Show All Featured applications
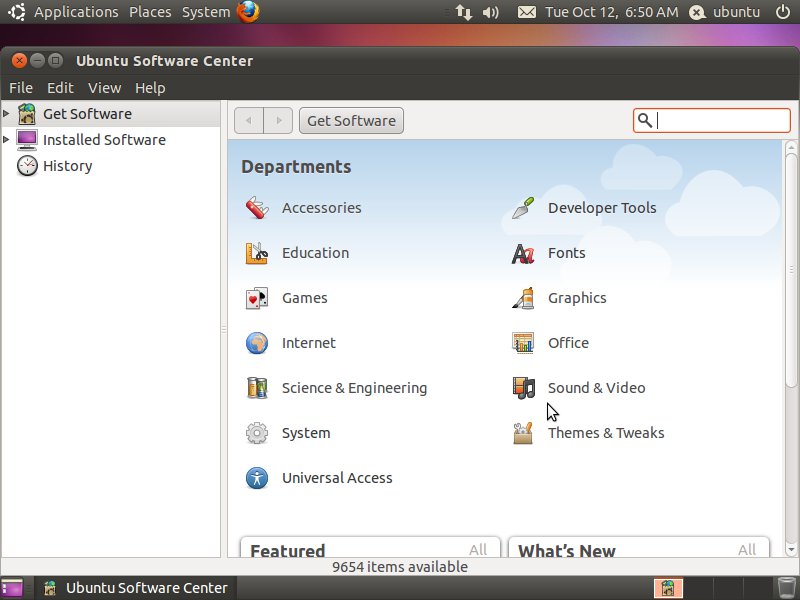Image resolution: width=800 pixels, height=600 pixels. [478, 549]
